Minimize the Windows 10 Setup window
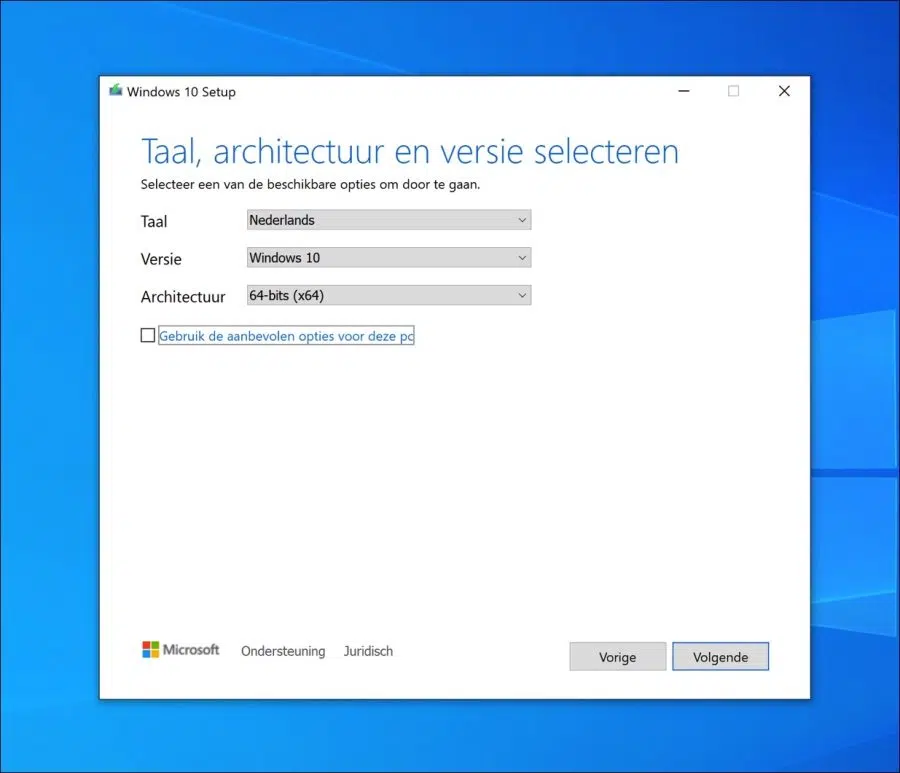 click(x=684, y=91)
